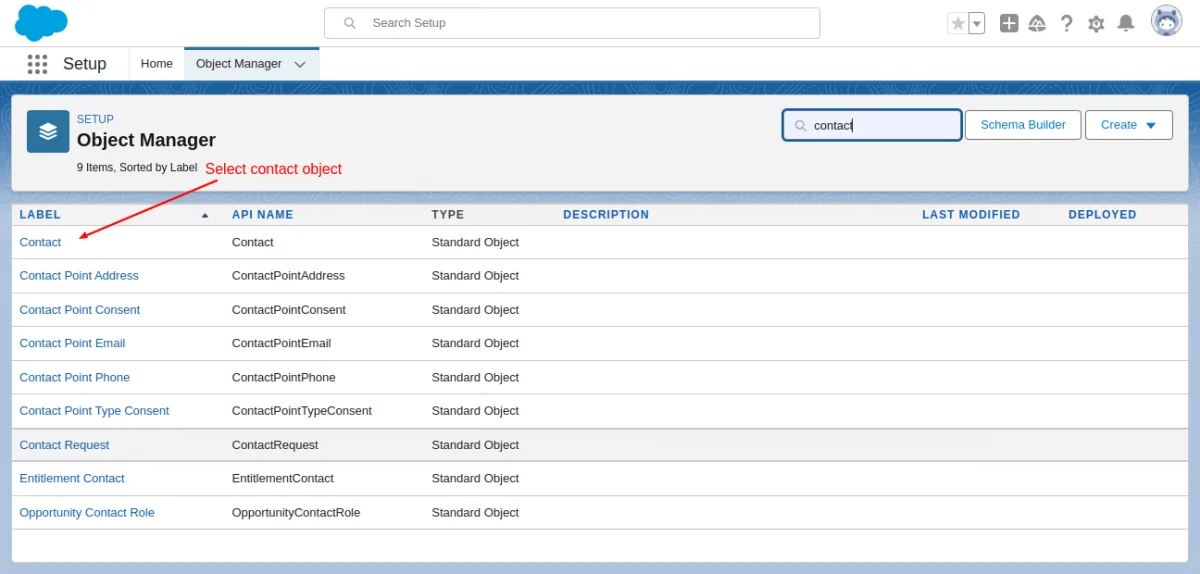
Task: Expand the Object Manager tab chevron
Action: 300,64
